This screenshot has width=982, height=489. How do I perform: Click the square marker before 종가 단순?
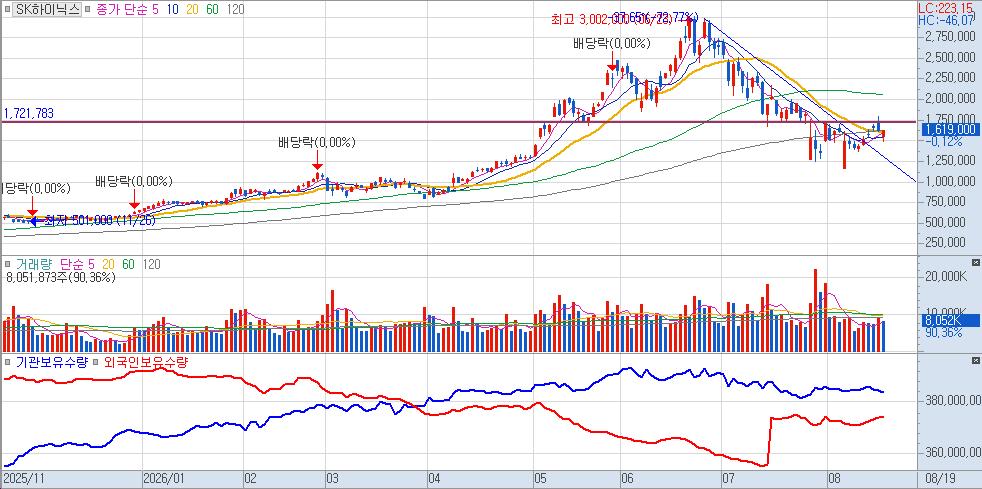click(88, 9)
